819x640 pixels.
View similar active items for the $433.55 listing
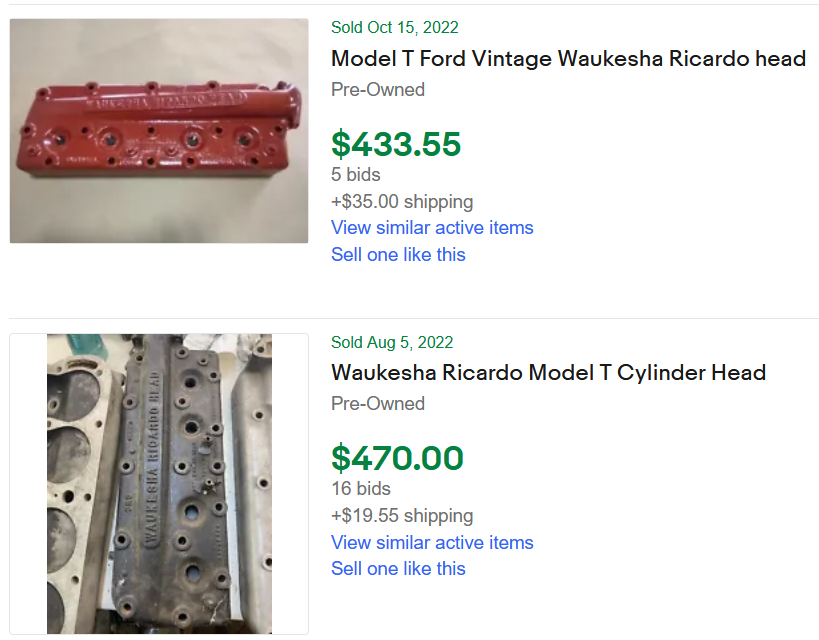pos(432,228)
